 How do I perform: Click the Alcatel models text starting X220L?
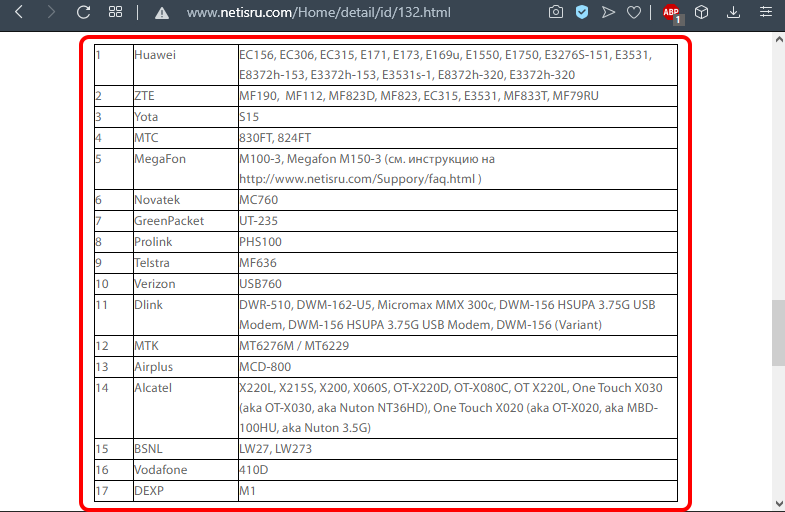coord(451,408)
